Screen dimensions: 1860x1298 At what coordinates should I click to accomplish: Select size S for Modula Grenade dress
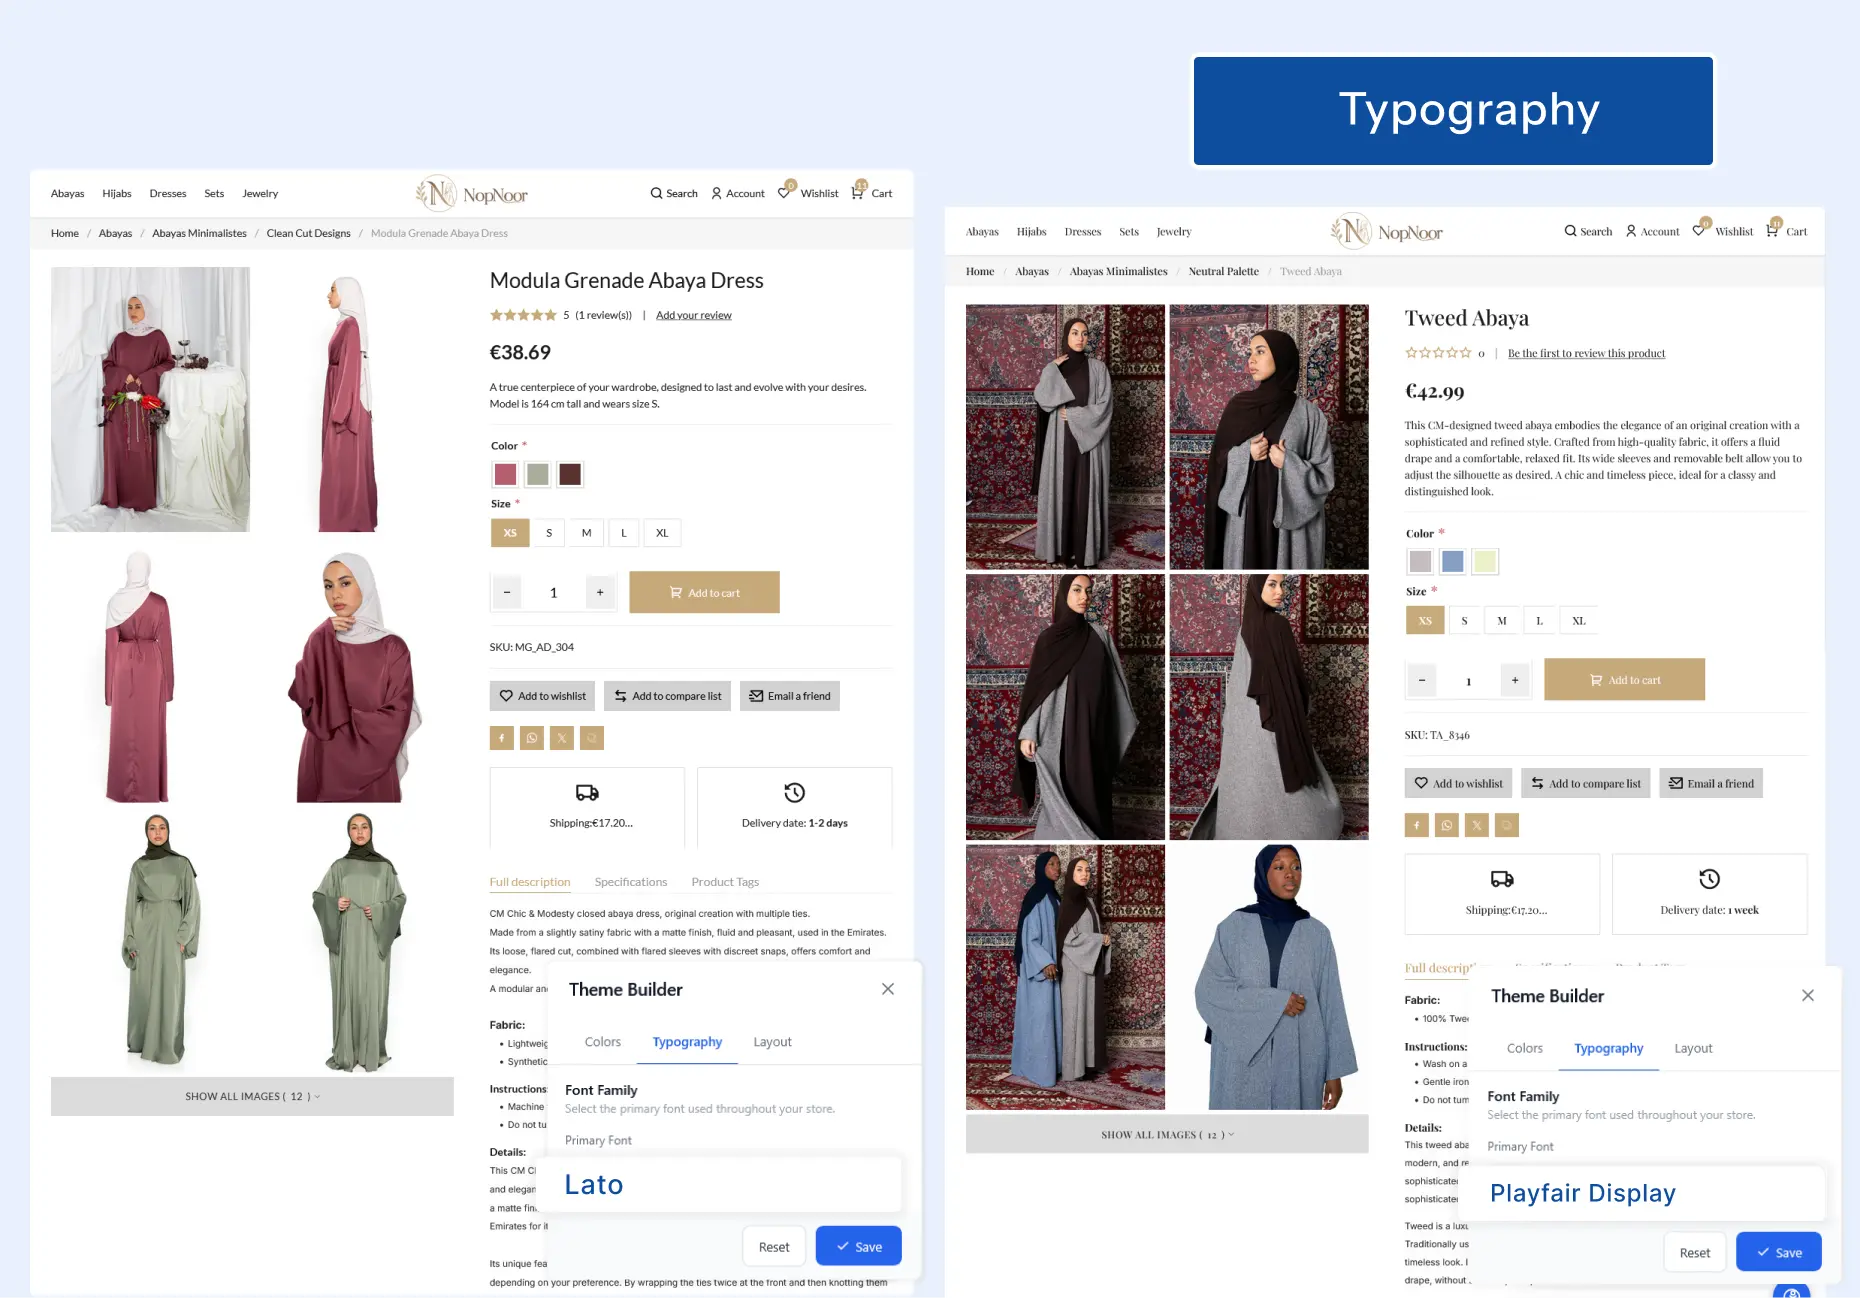pyautogui.click(x=549, y=533)
